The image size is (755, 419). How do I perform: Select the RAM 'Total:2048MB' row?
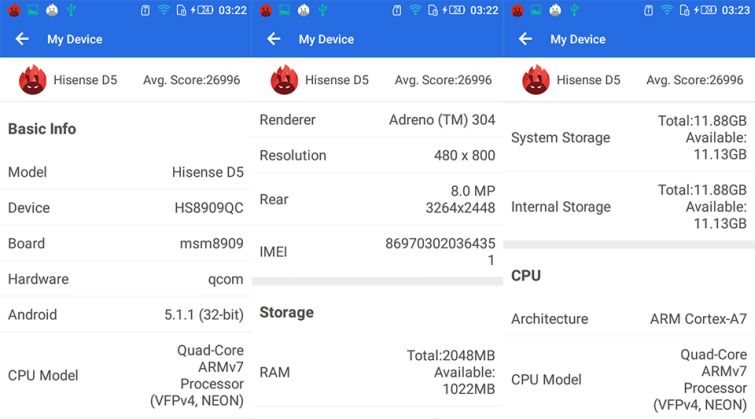(378, 372)
